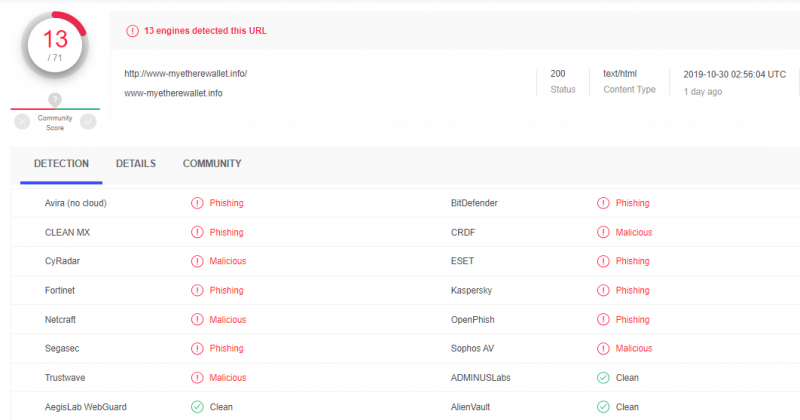Click the Avira (no cloud) engine name
The image size is (800, 420).
point(76,203)
